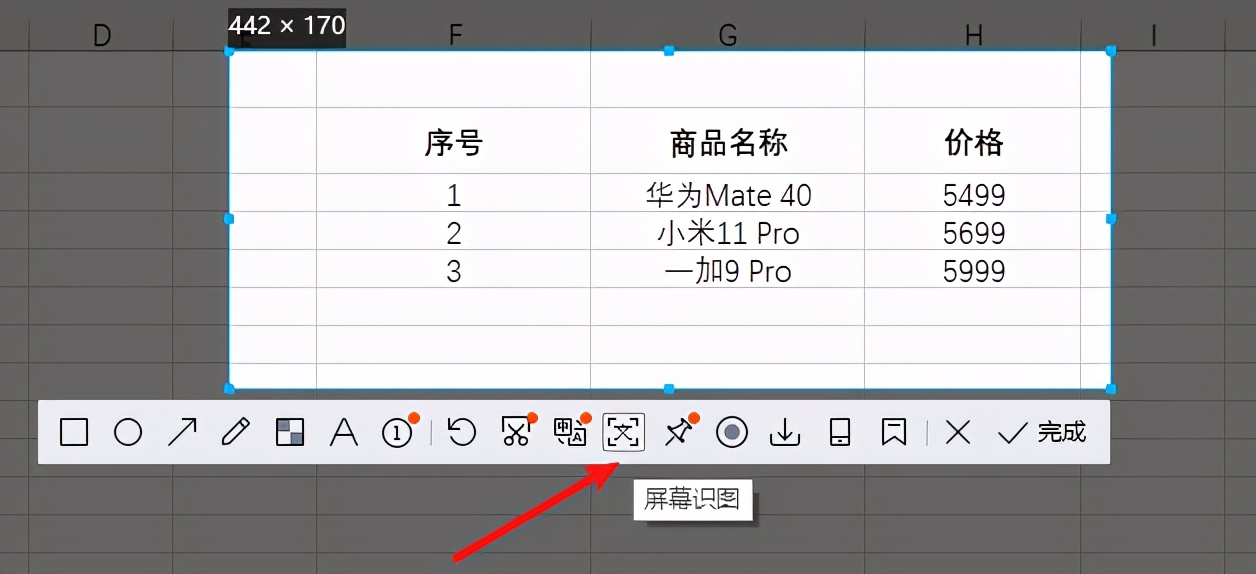Click the 价格 header cell
1256x574 pixels.
pyautogui.click(x=973, y=142)
